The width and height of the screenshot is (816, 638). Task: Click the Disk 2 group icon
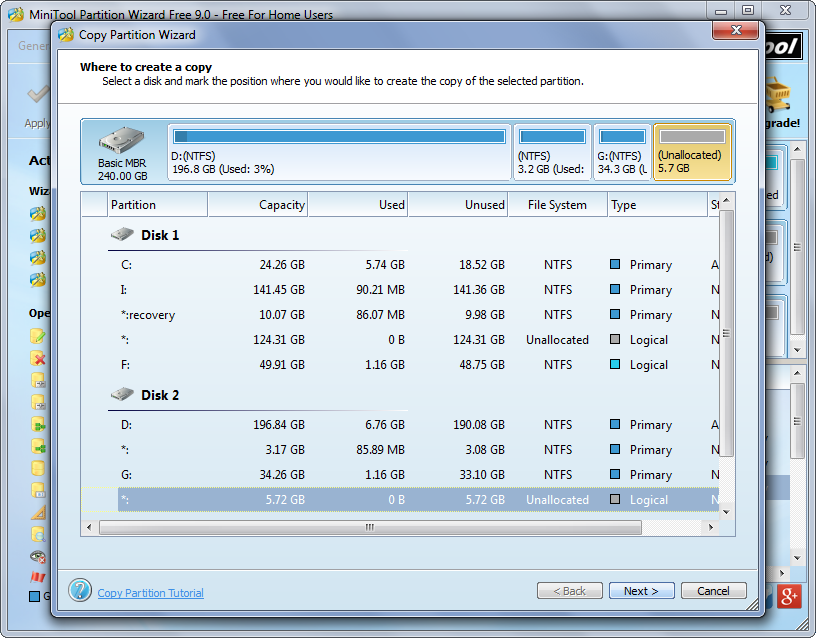(x=122, y=394)
